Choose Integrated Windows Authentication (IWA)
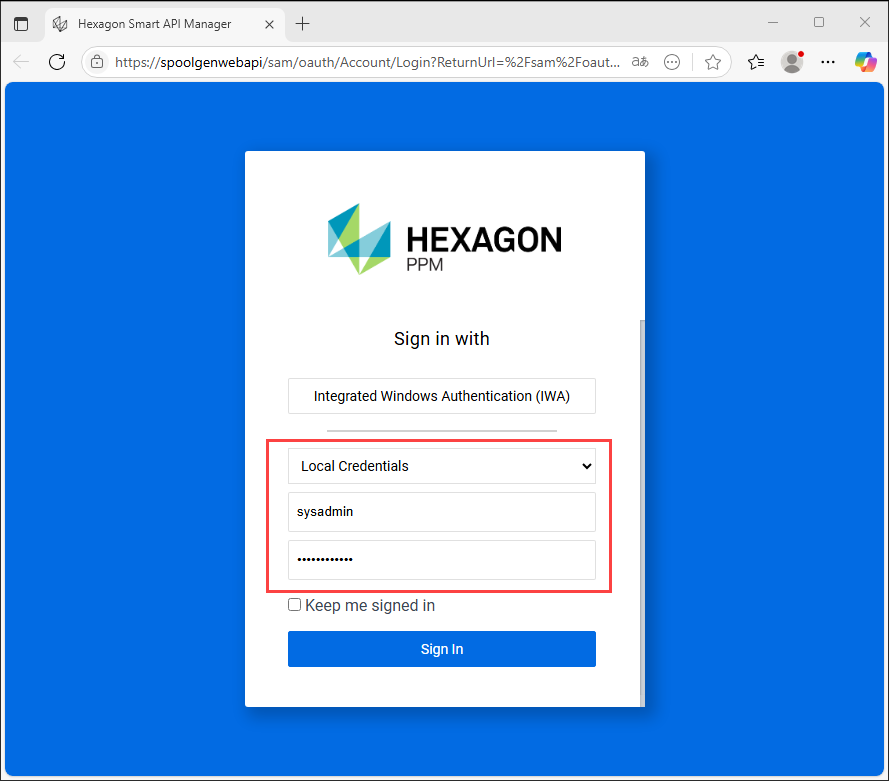This screenshot has height=781, width=889. 441,396
